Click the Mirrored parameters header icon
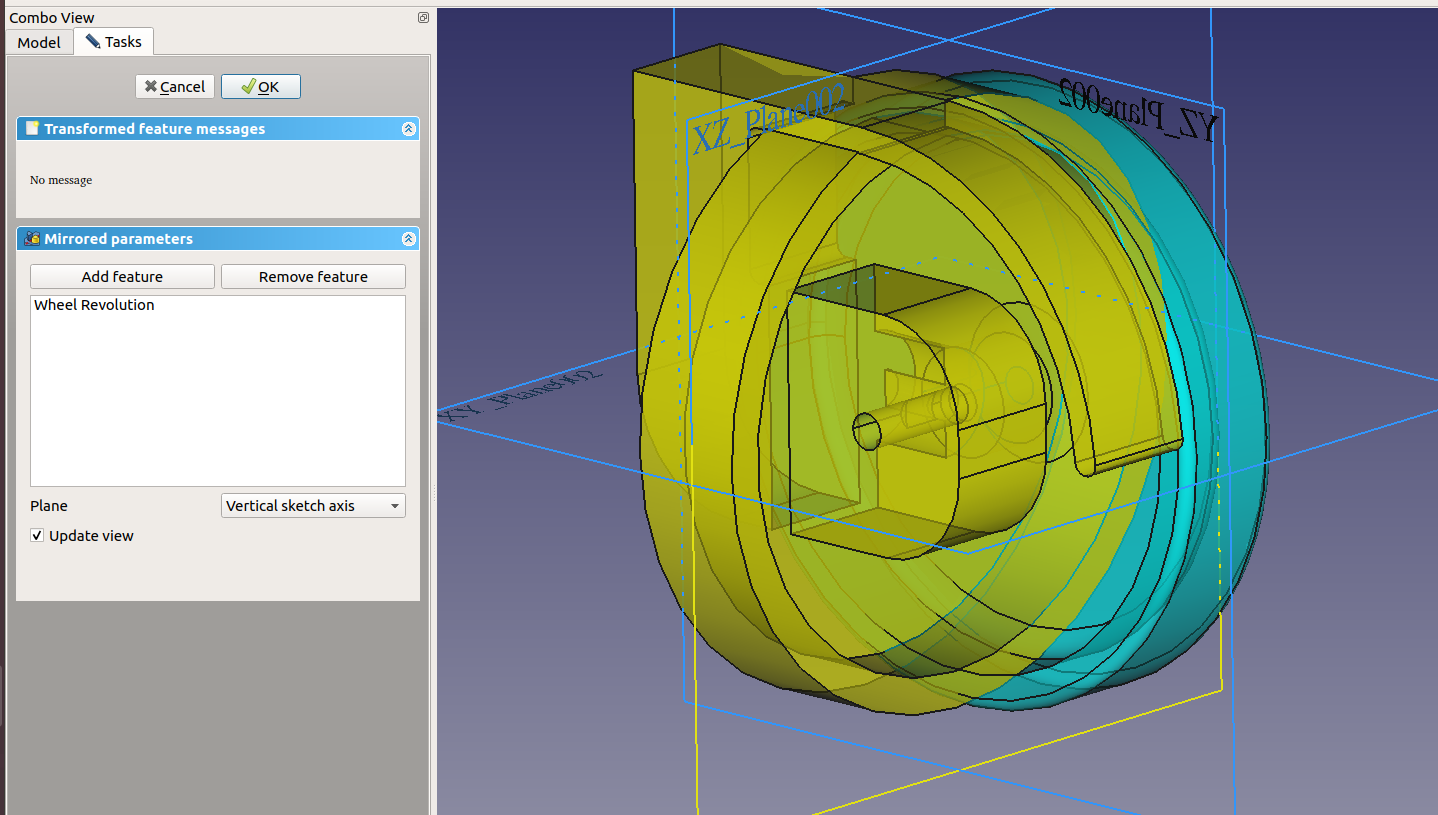The image size is (1438, 815). (x=32, y=239)
